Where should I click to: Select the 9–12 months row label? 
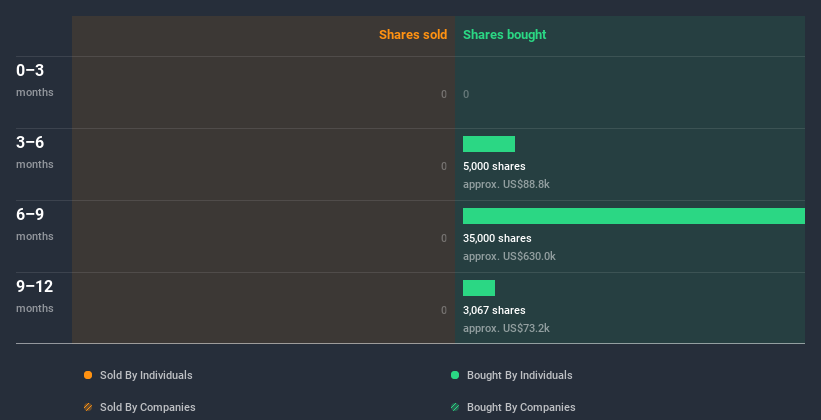pos(35,296)
